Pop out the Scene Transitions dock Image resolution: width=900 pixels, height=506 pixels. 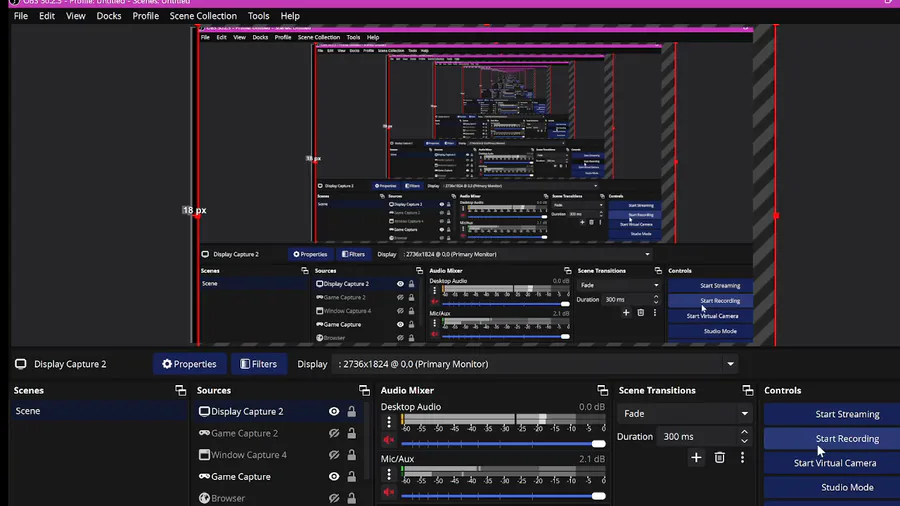pyautogui.click(x=747, y=390)
